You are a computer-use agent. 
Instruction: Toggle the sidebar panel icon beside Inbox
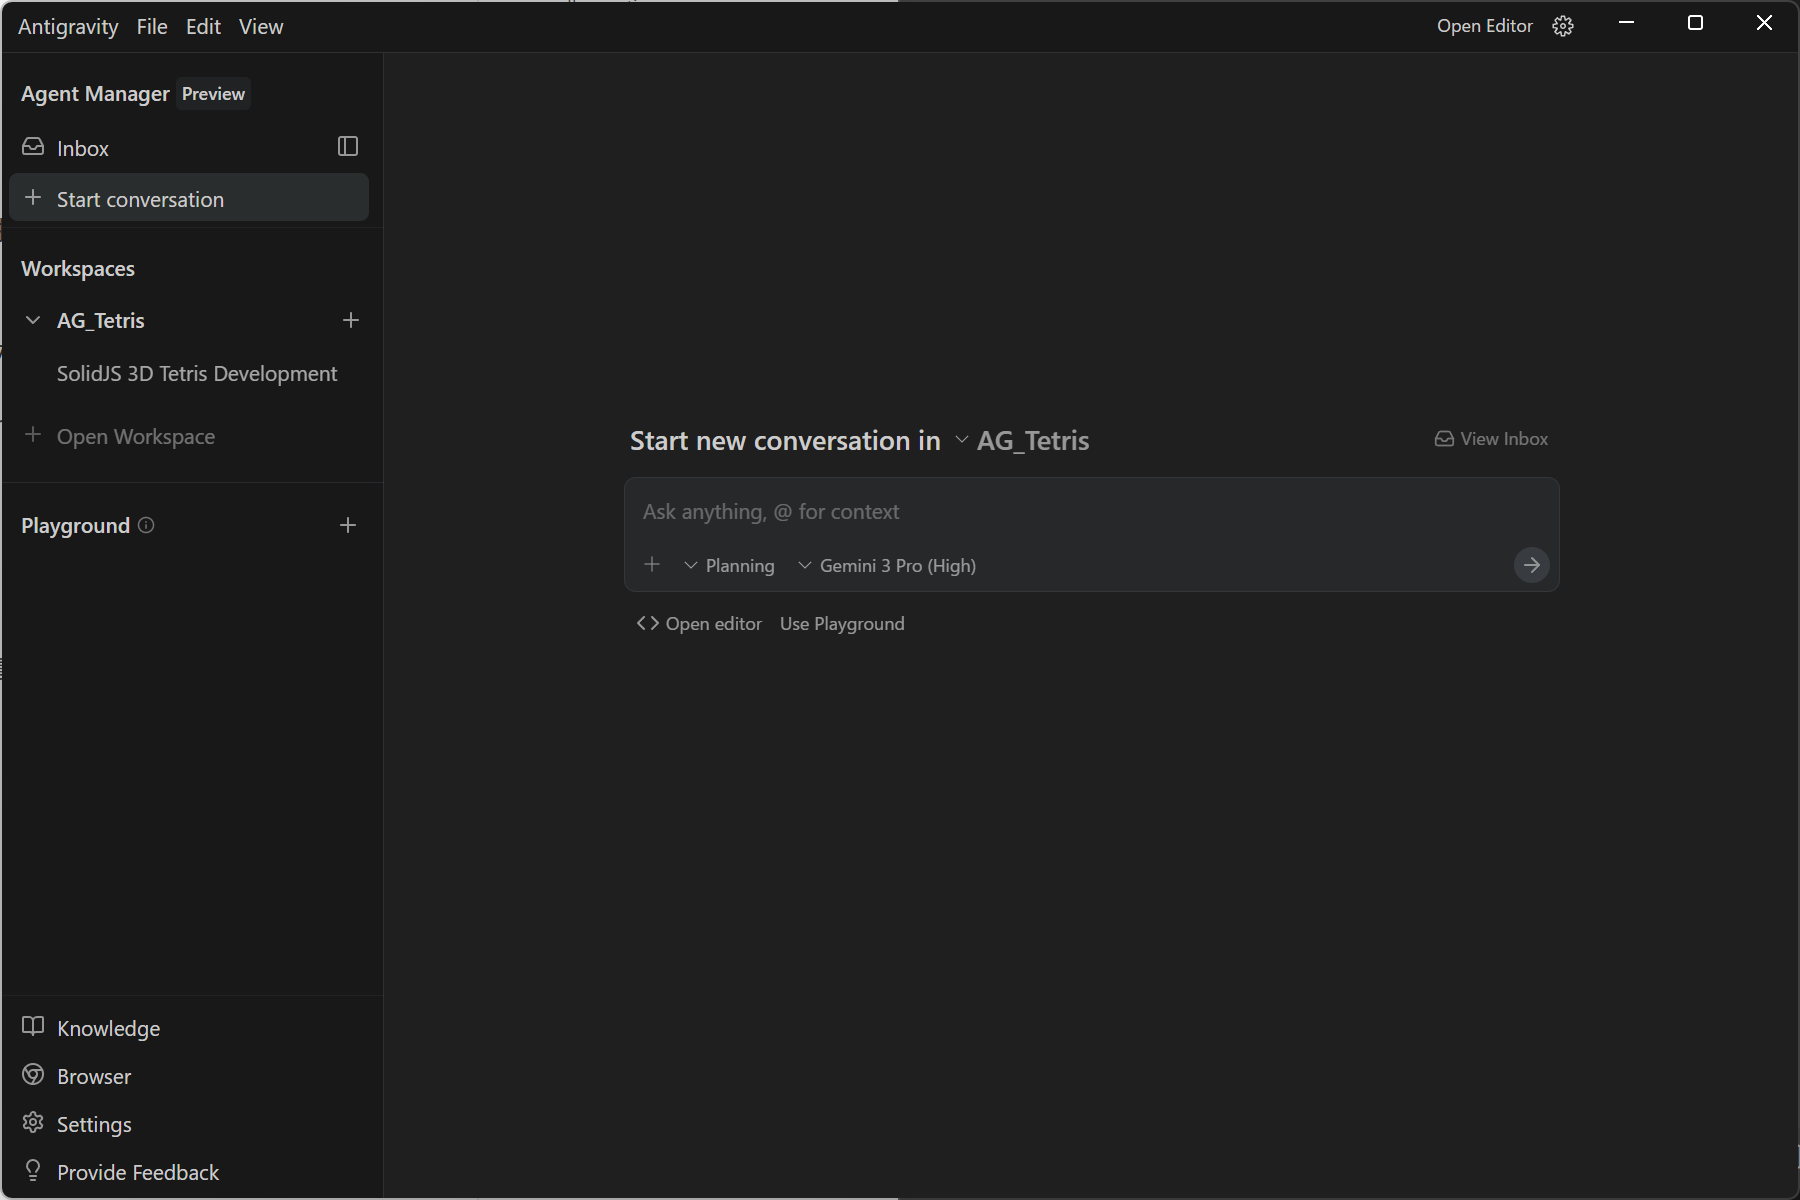pyautogui.click(x=348, y=147)
